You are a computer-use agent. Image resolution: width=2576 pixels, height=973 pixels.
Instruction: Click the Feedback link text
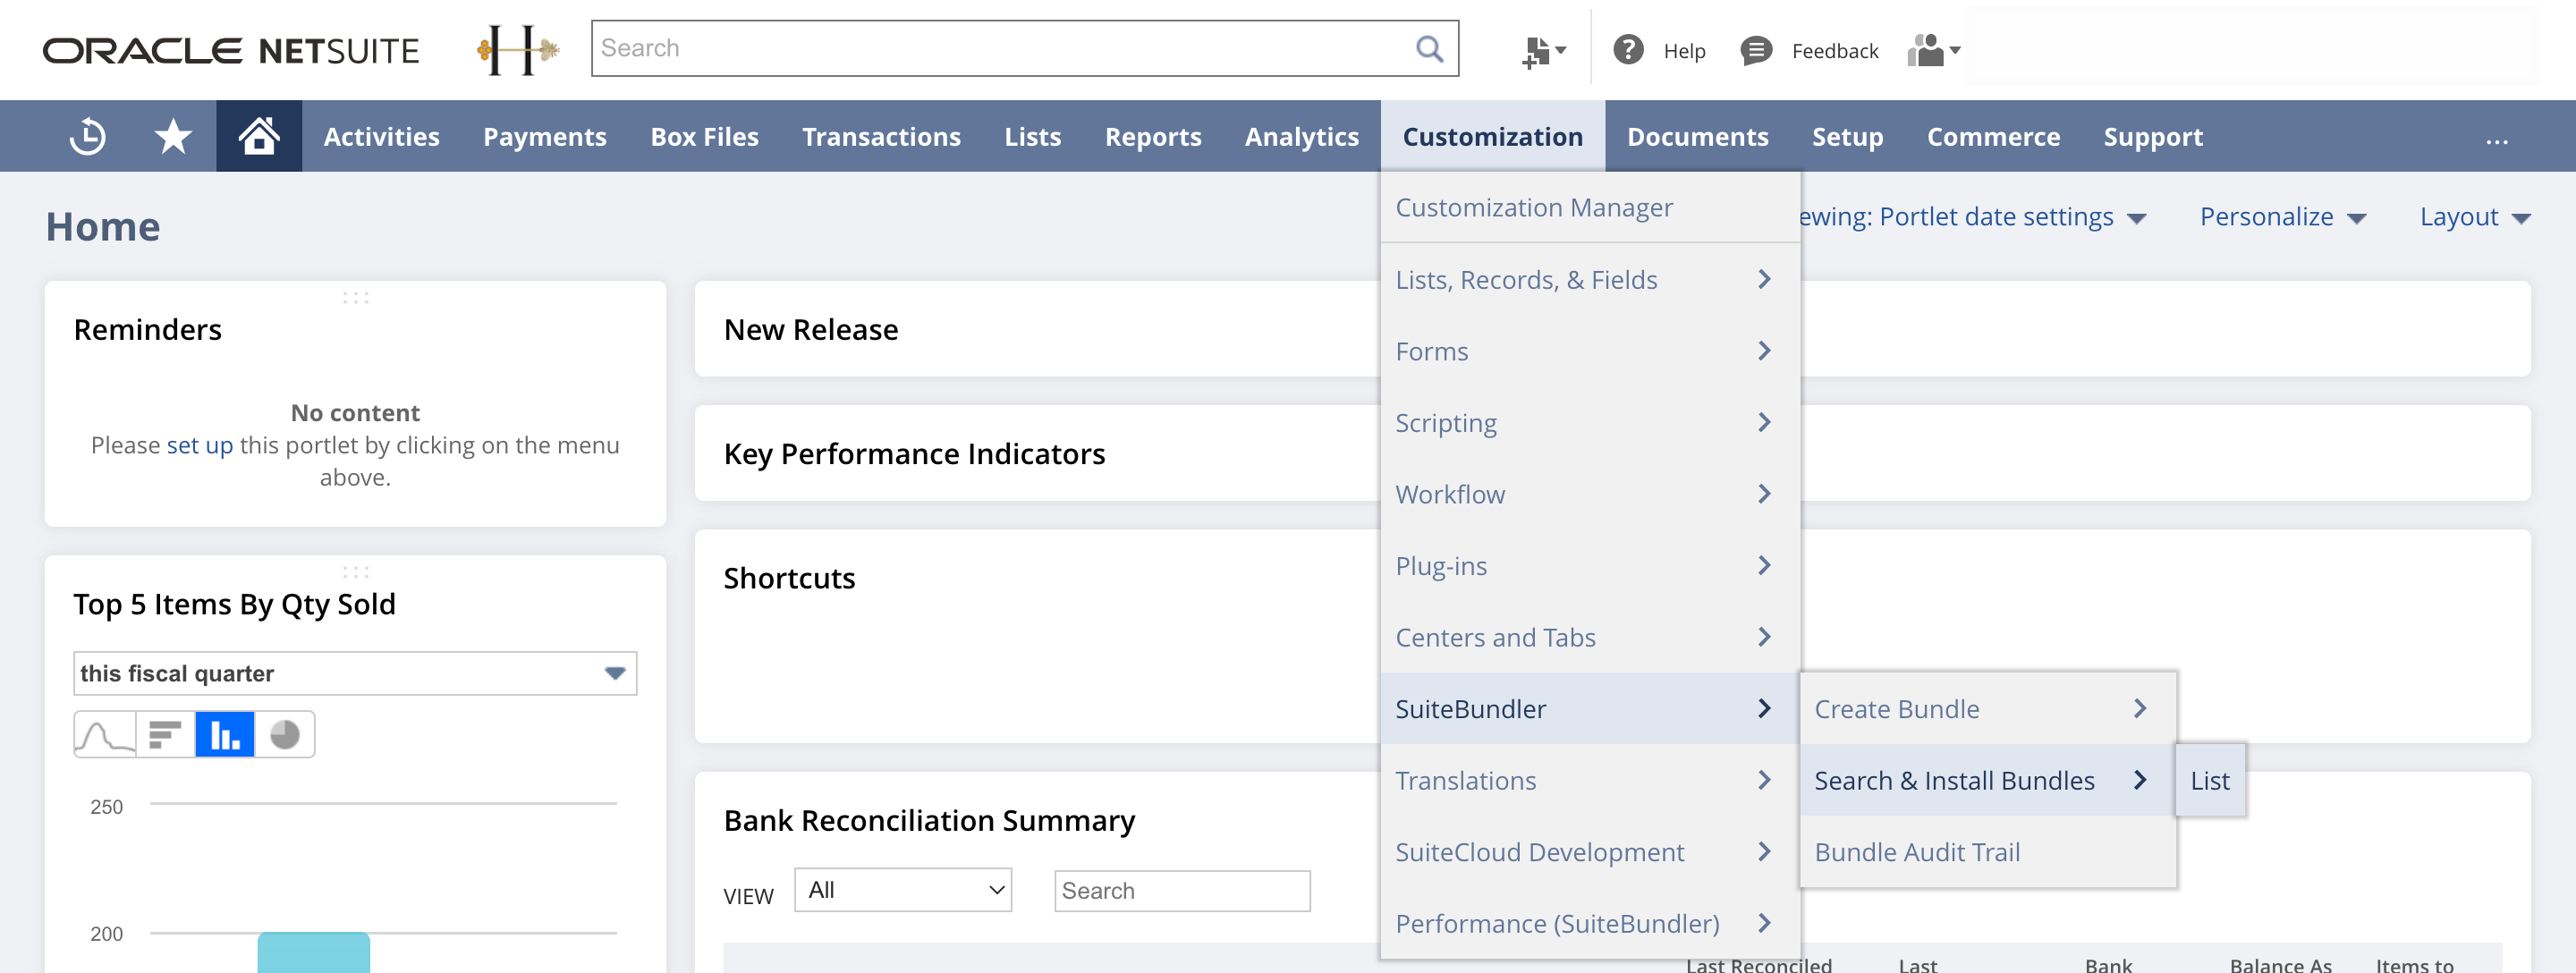(1834, 51)
